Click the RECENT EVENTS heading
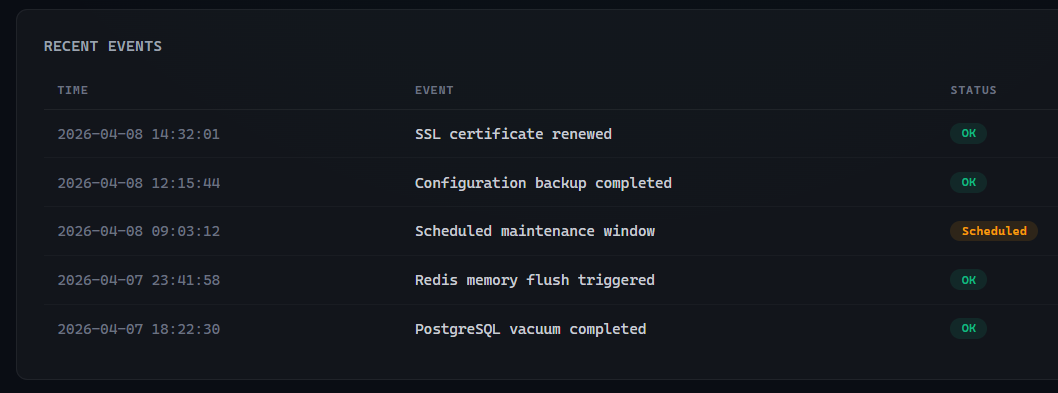The height and width of the screenshot is (393, 1058). click(103, 47)
